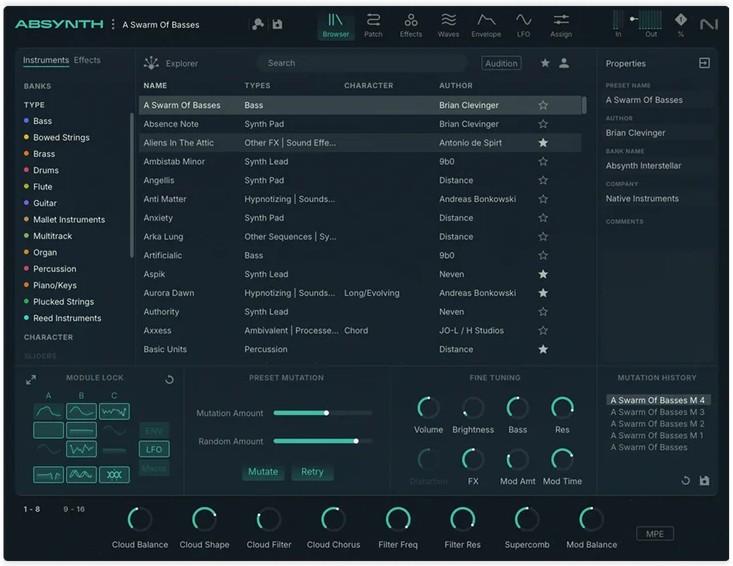Toggle the Audition button
733x566 pixels.
pyautogui.click(x=501, y=63)
